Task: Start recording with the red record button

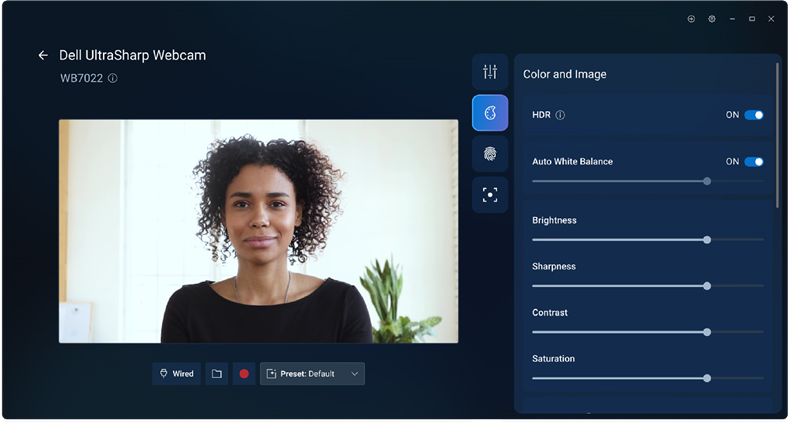Action: (x=244, y=374)
